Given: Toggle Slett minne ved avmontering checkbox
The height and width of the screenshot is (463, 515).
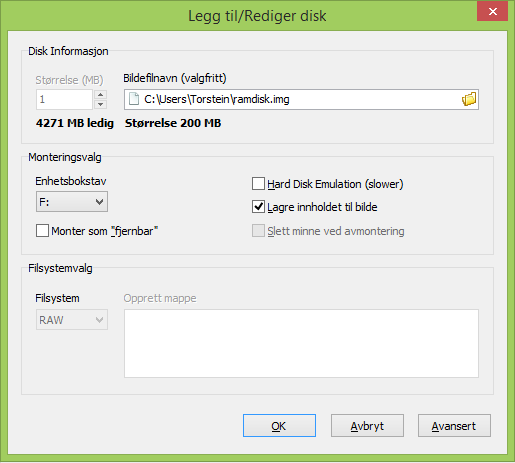Looking at the screenshot, I should (258, 231).
